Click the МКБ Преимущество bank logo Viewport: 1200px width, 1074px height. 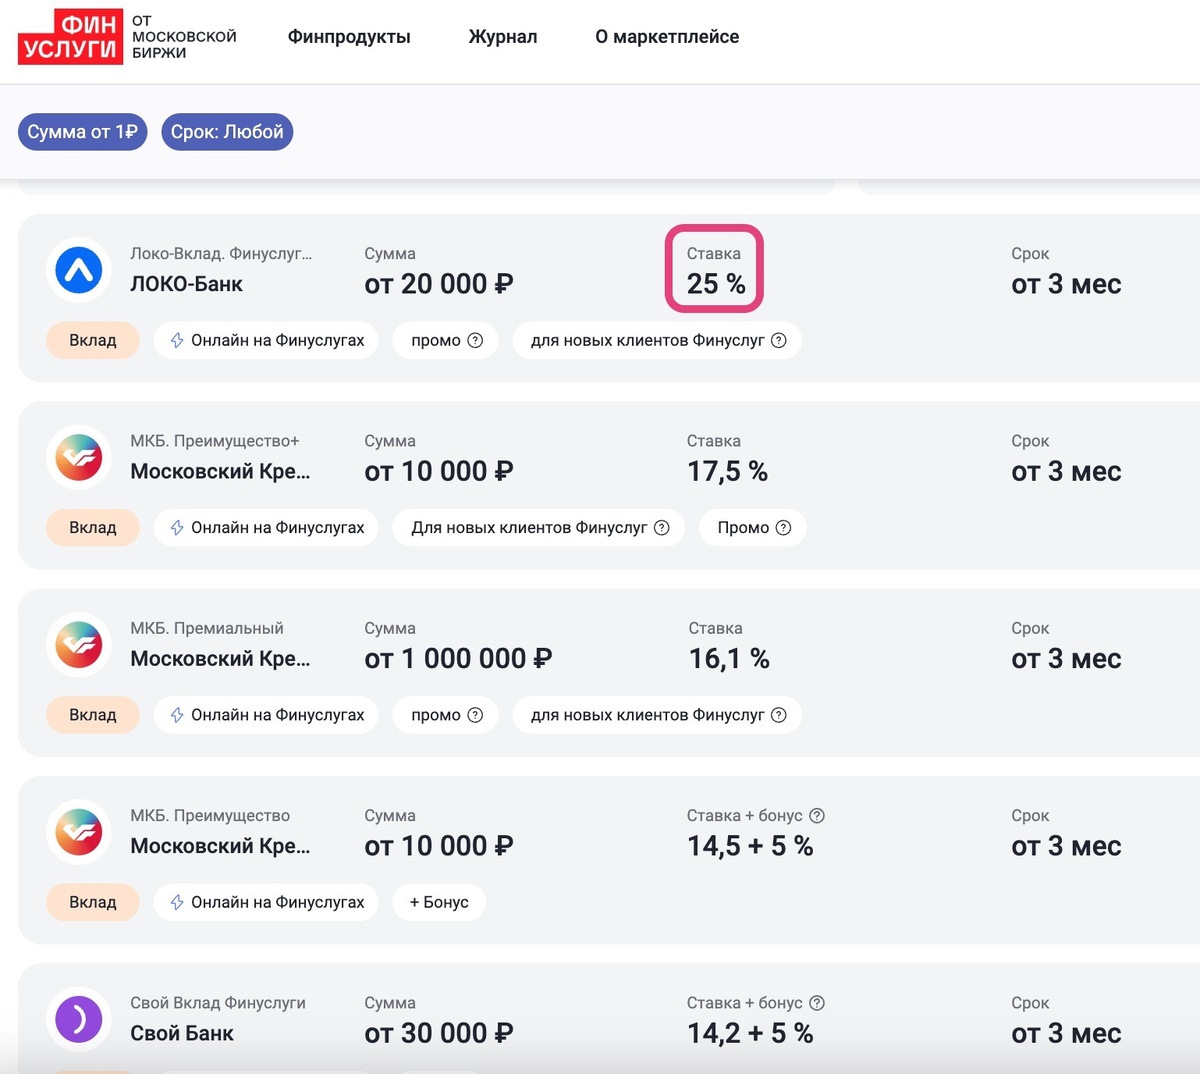79,832
